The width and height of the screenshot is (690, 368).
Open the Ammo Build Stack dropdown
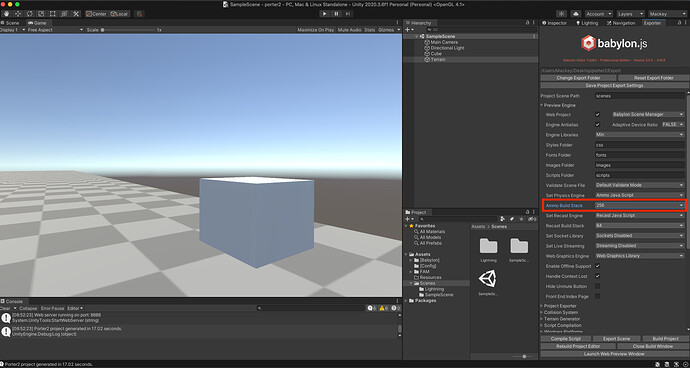point(640,205)
